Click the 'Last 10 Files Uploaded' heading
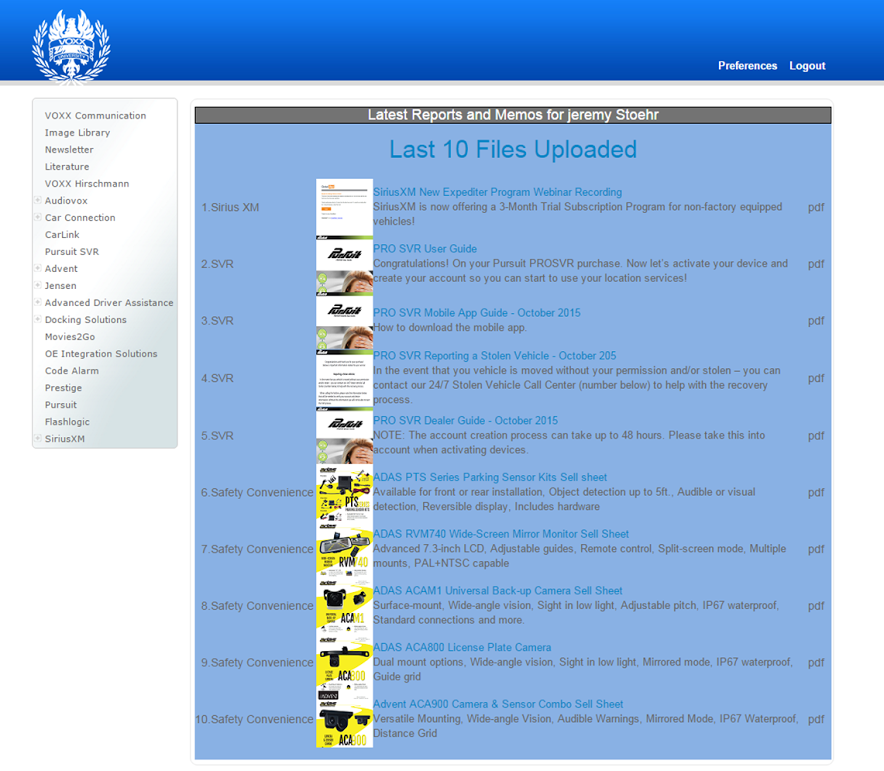Screen dimensions: 884x771 513,149
